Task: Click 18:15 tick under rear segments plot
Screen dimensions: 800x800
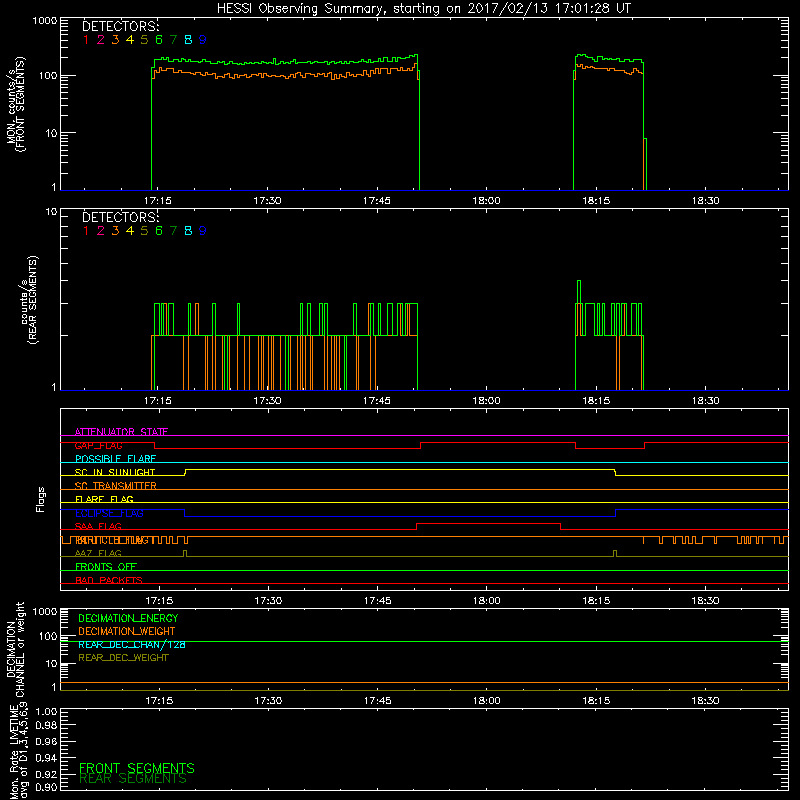Action: pos(596,401)
